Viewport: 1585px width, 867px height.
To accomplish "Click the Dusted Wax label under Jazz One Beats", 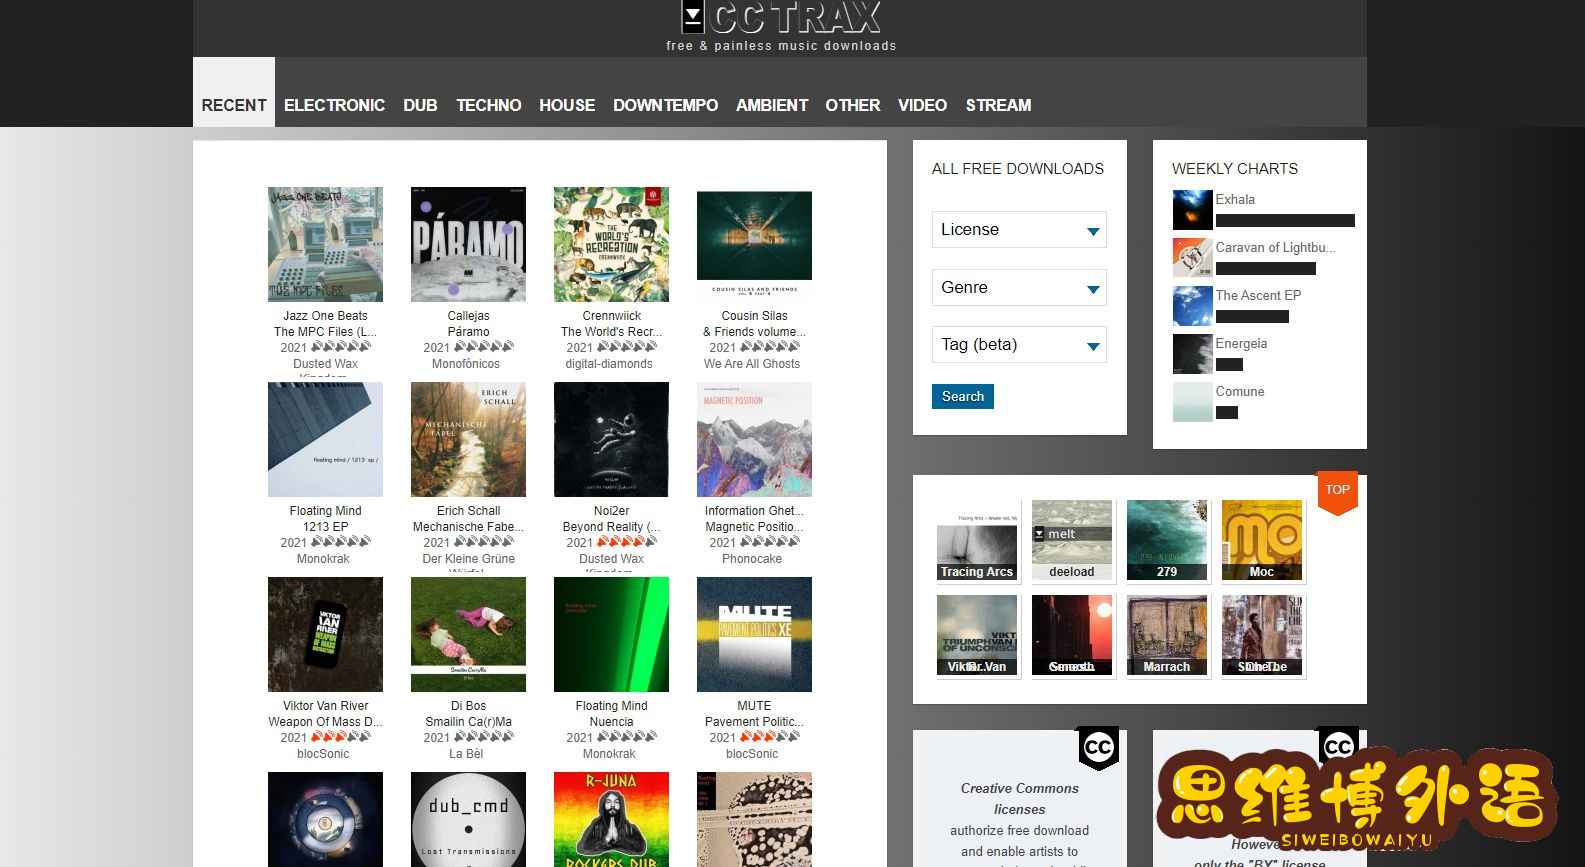I will [x=325, y=364].
